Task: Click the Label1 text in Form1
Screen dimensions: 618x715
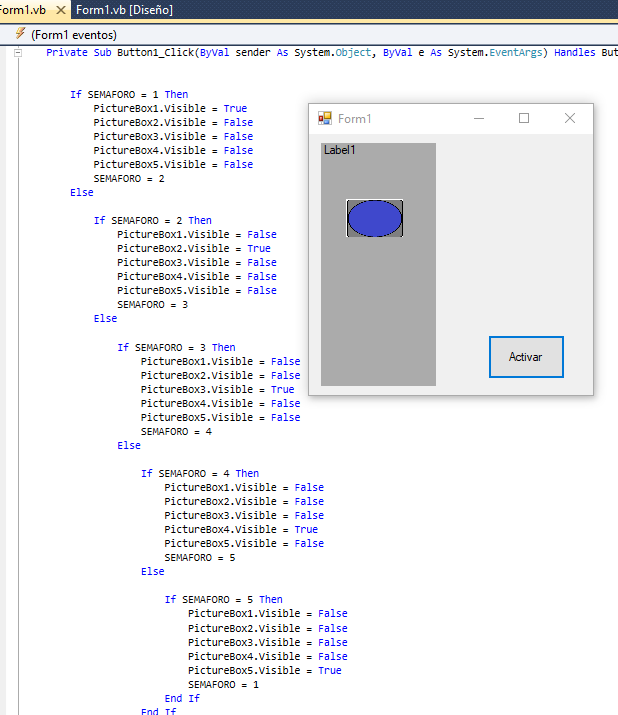Action: point(339,150)
